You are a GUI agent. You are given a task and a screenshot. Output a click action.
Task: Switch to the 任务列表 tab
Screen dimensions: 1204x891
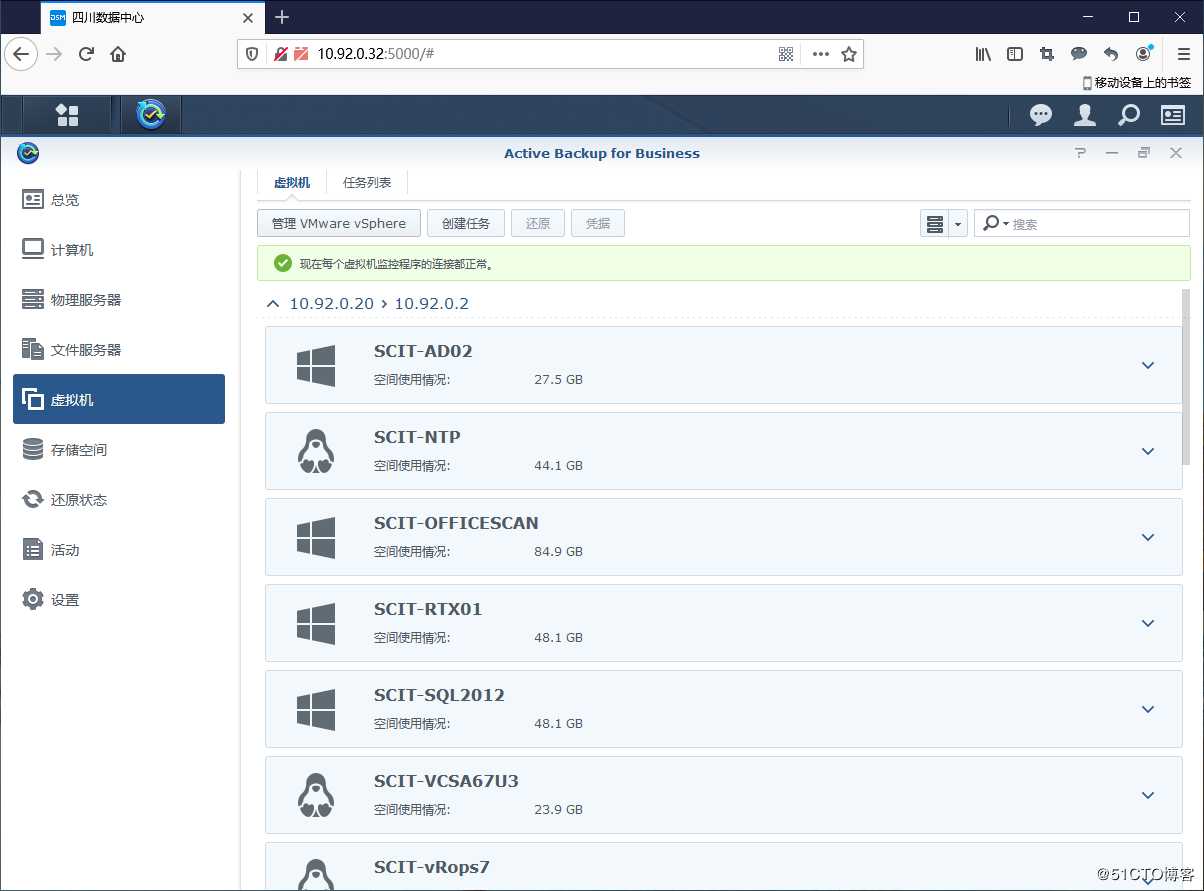[367, 183]
